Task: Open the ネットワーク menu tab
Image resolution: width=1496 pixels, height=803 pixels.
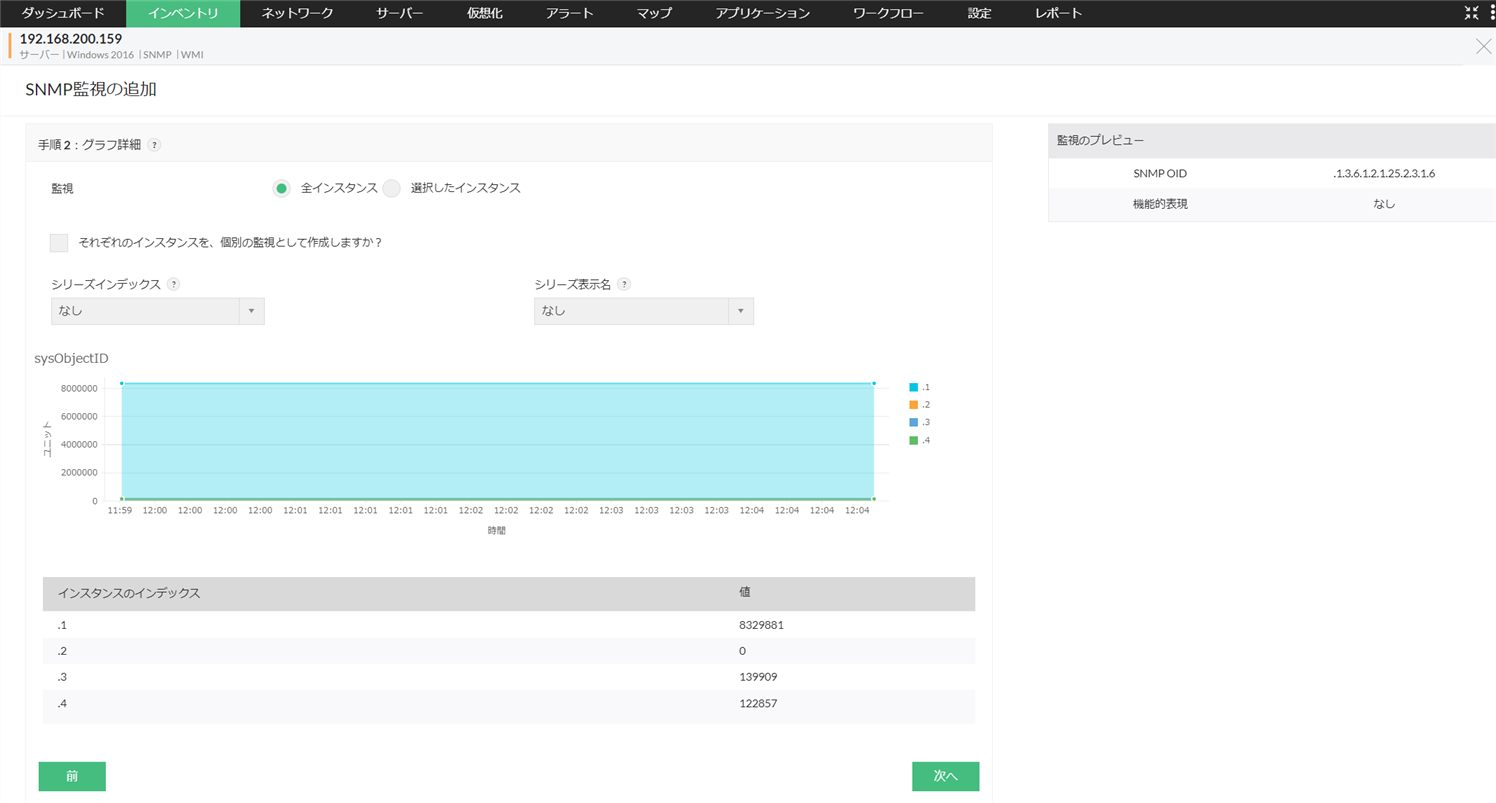Action: coord(297,14)
